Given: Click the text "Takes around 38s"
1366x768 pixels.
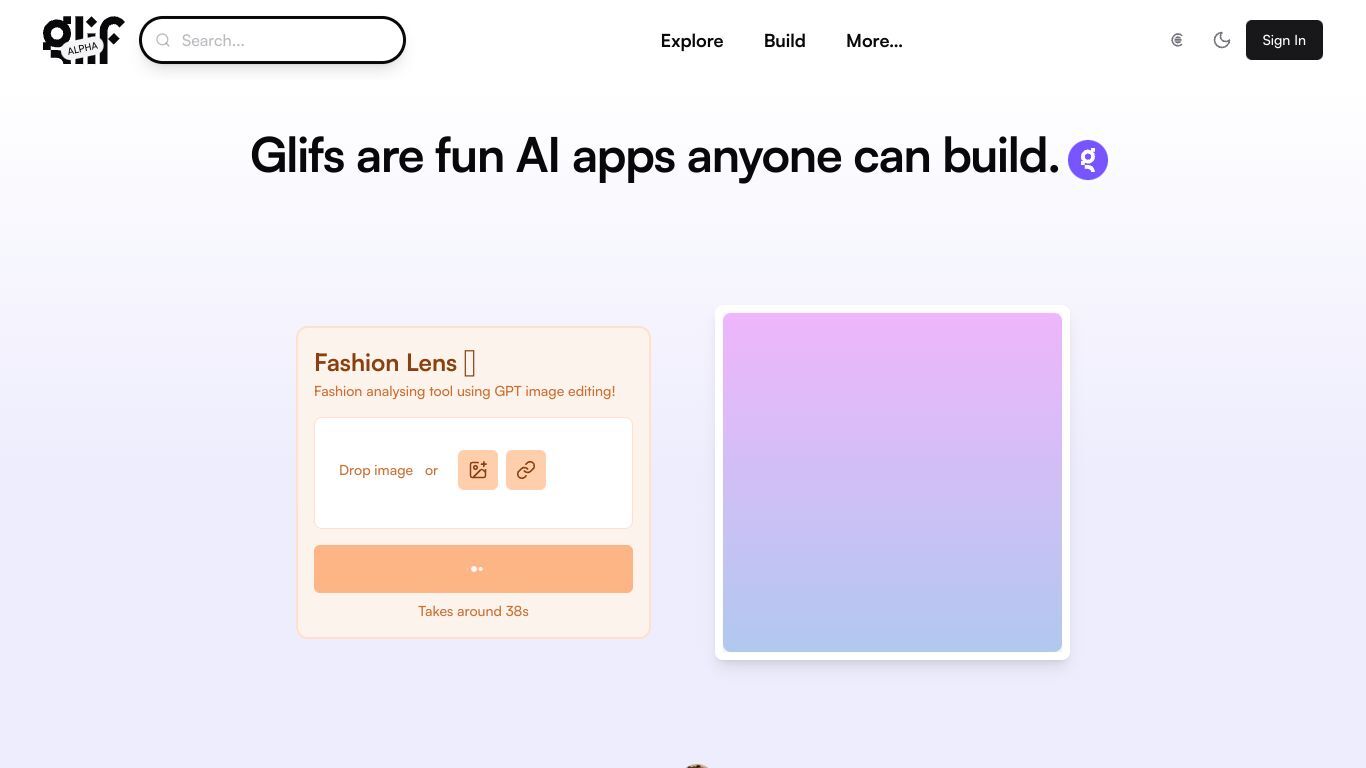Looking at the screenshot, I should tap(473, 611).
